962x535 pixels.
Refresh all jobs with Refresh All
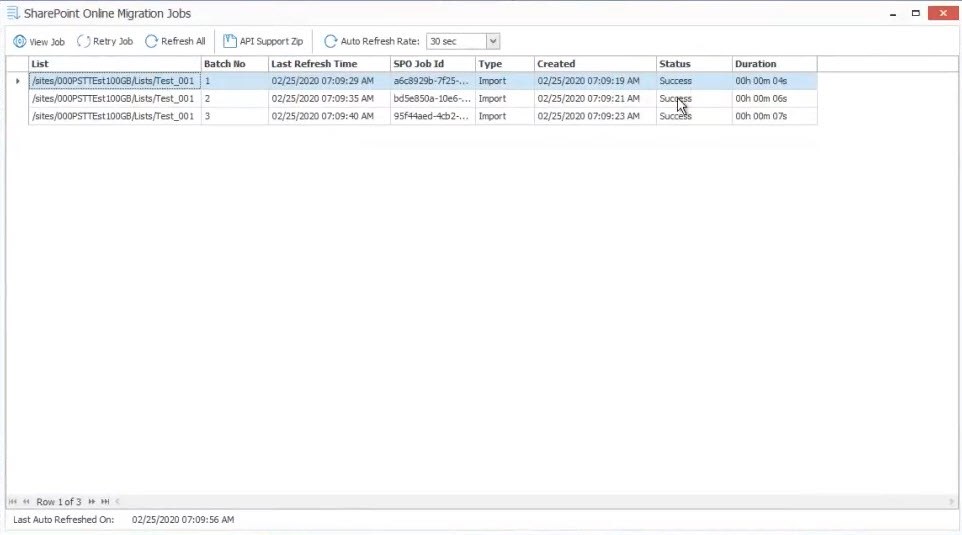175,41
